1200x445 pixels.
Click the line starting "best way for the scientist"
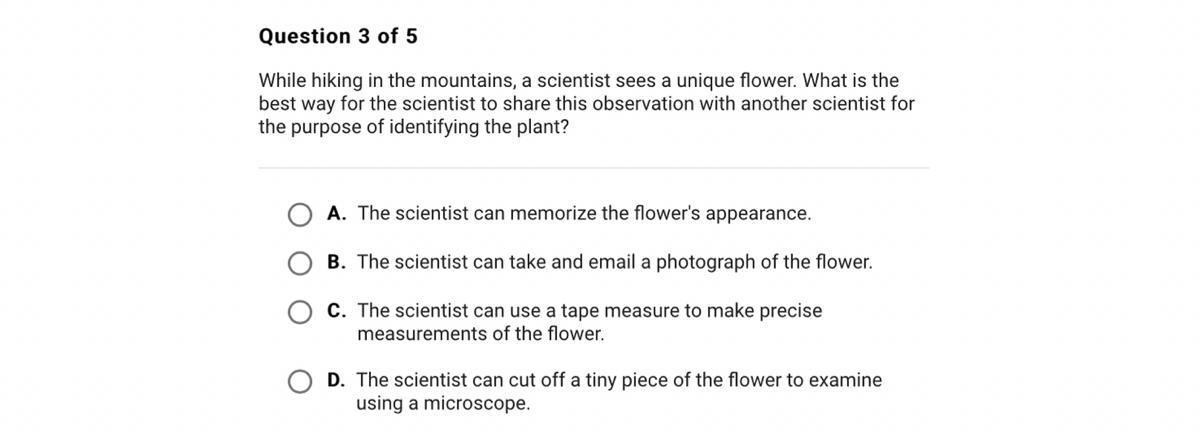click(x=587, y=104)
